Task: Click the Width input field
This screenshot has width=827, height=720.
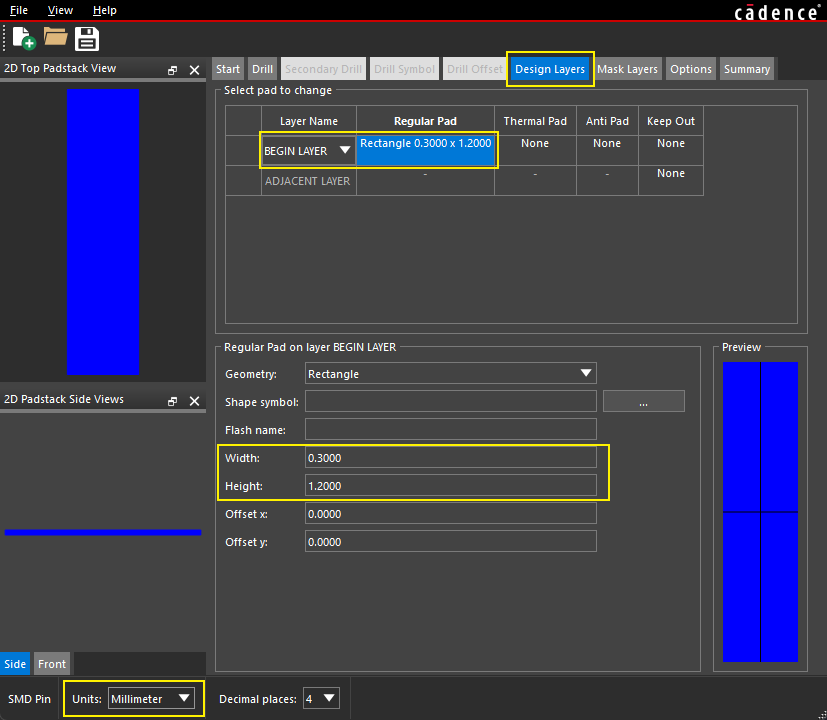Action: point(450,458)
